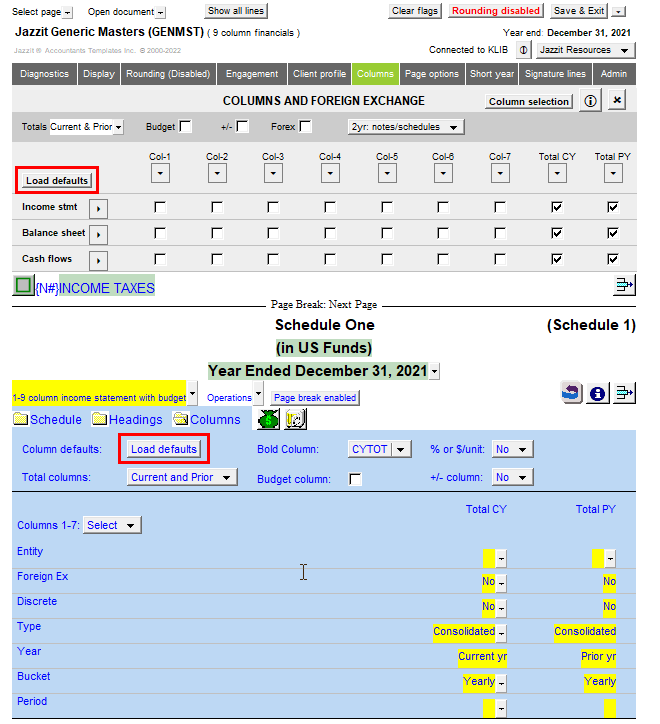The height and width of the screenshot is (724, 660).
Task: Click the Column selection button
Action: click(529, 102)
